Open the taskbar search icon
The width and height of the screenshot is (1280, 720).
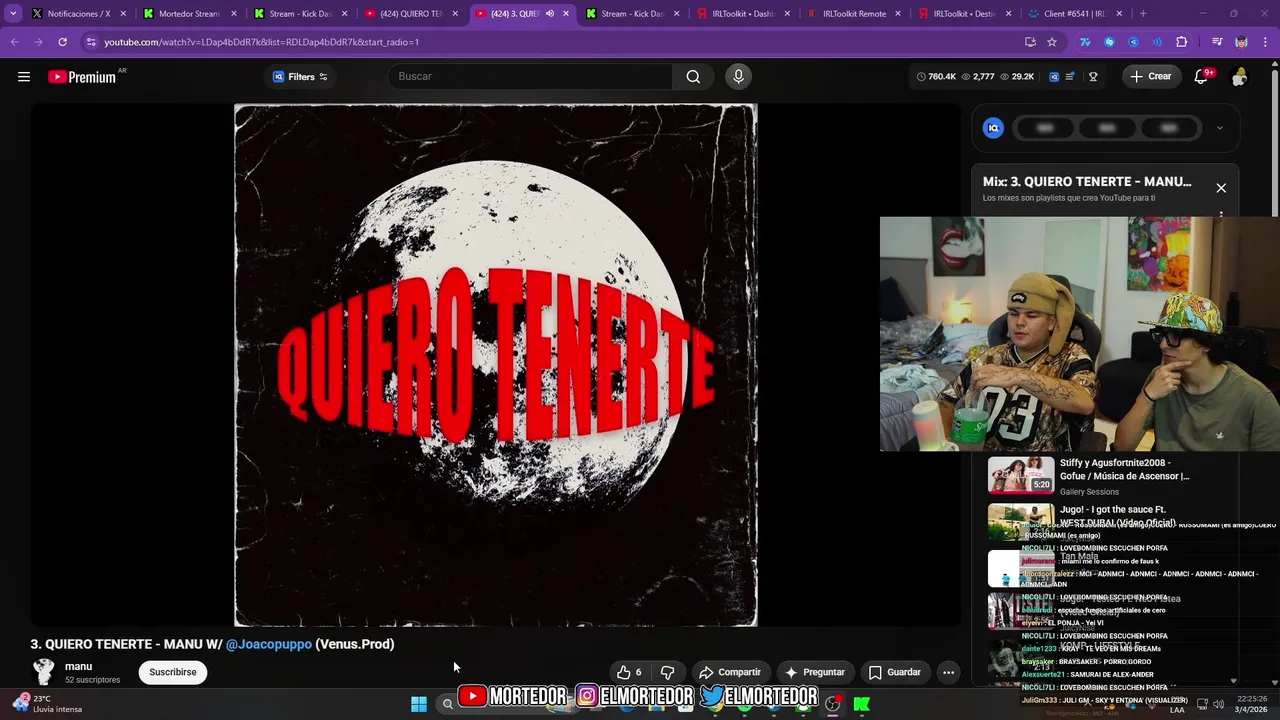(x=447, y=704)
